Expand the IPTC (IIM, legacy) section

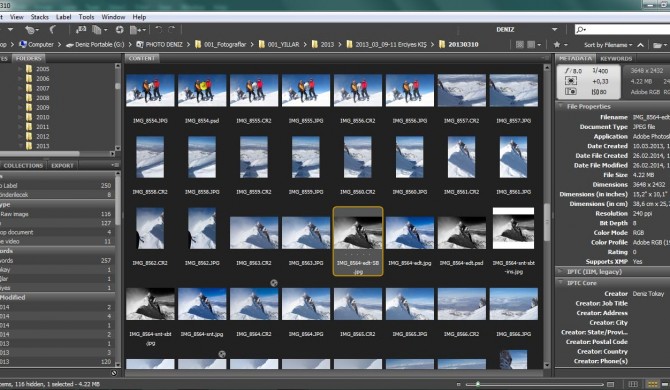coord(561,271)
